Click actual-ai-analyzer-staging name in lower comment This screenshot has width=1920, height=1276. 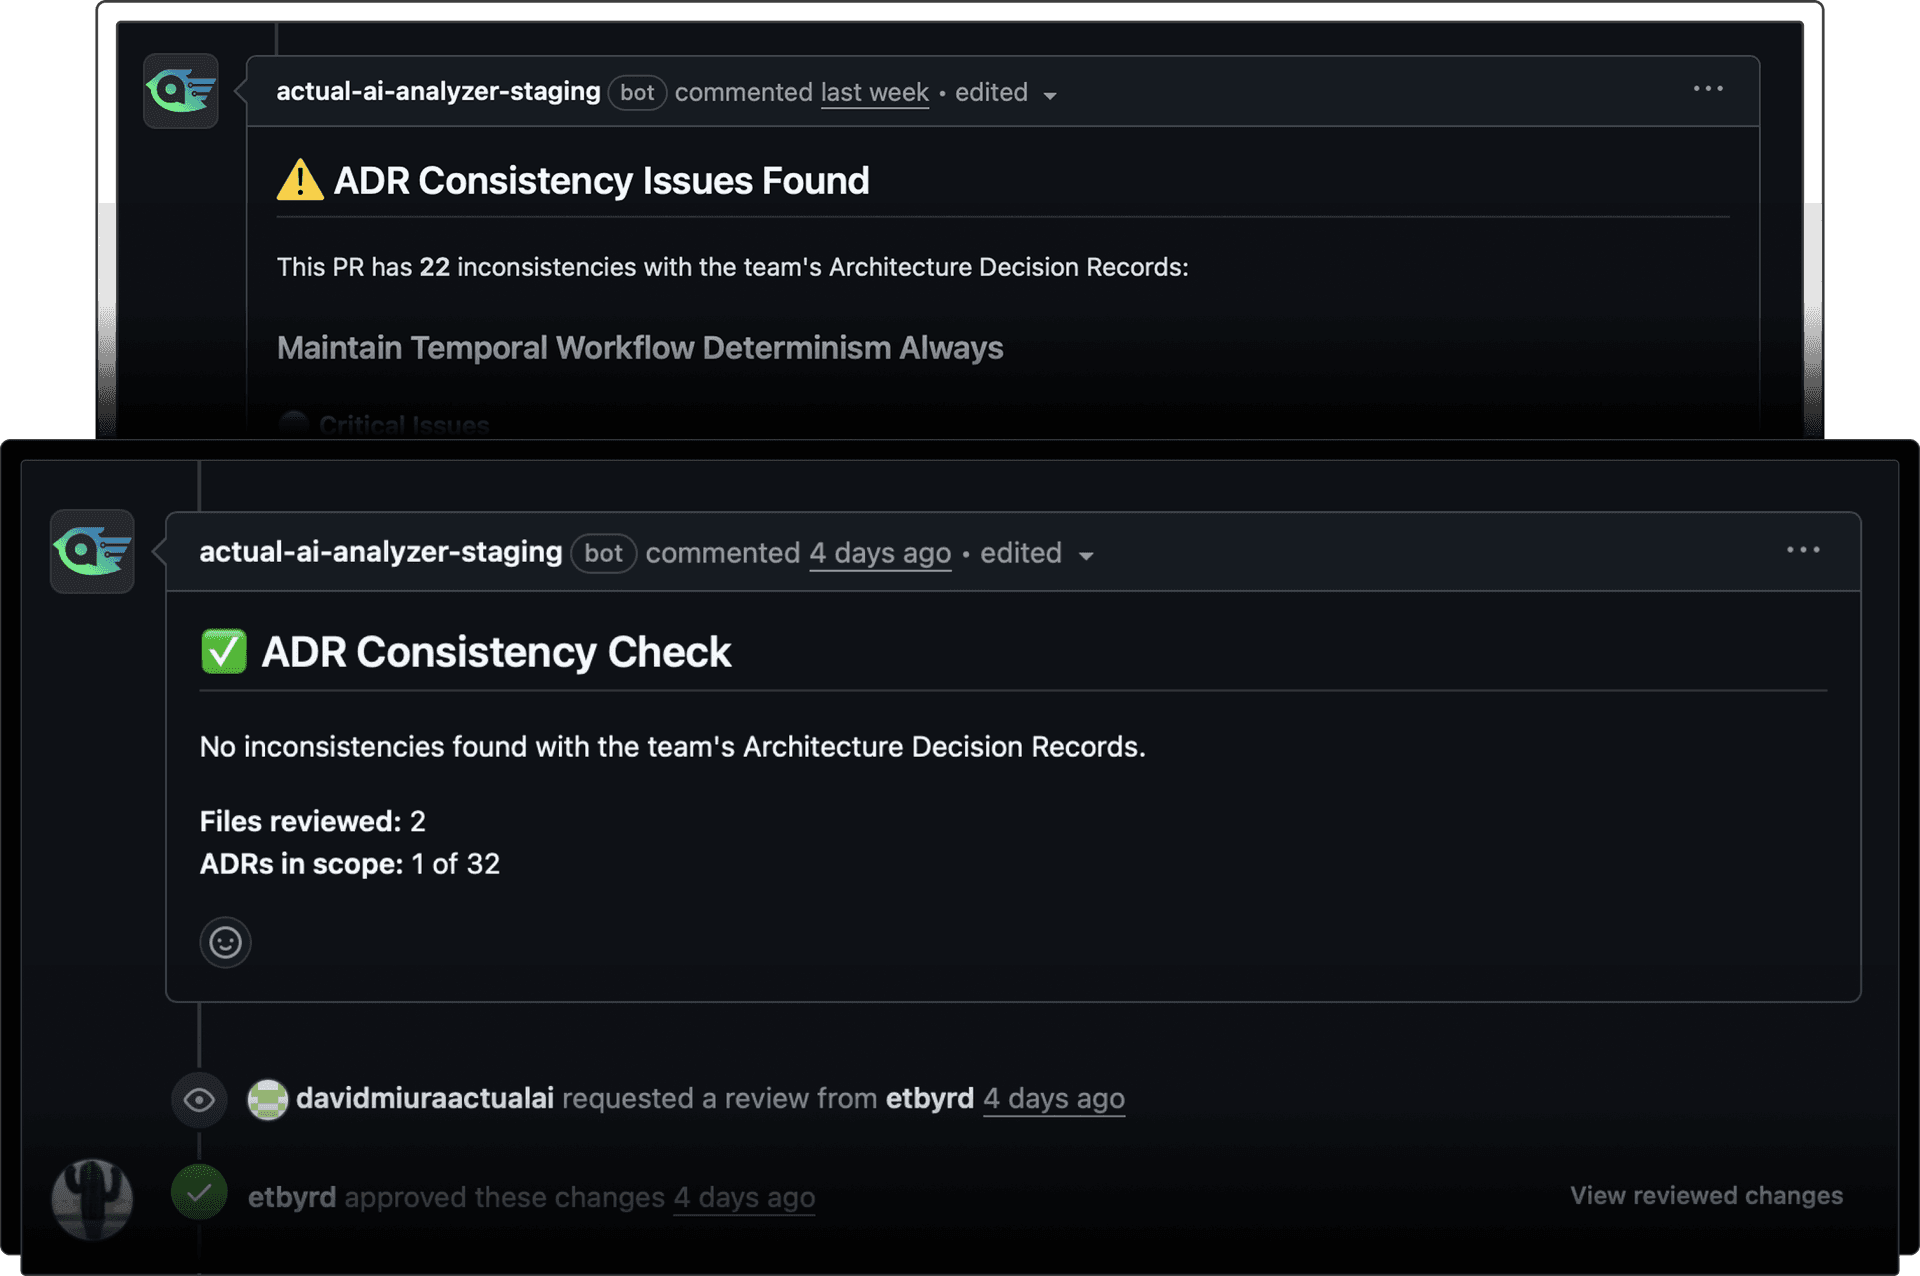tap(380, 552)
